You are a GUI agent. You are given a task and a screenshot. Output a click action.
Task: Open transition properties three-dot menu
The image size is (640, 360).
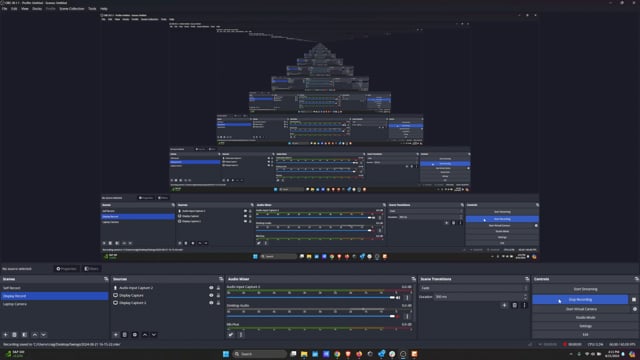pyautogui.click(x=524, y=305)
